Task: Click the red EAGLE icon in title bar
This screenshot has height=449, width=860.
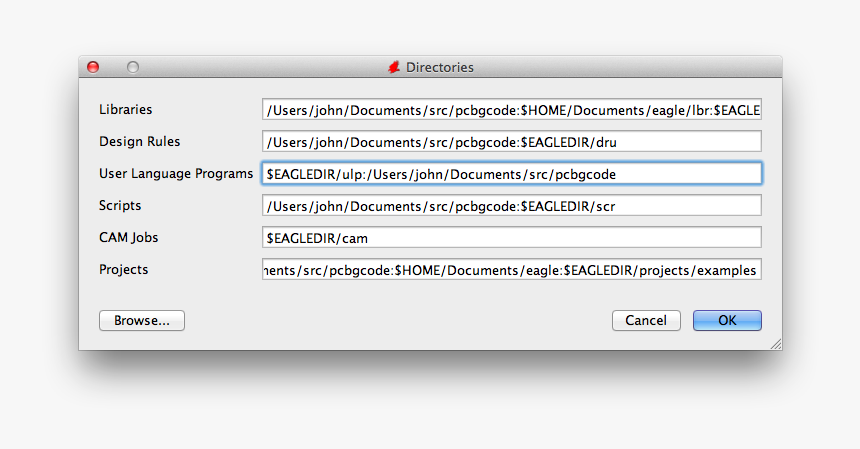Action: (394, 67)
